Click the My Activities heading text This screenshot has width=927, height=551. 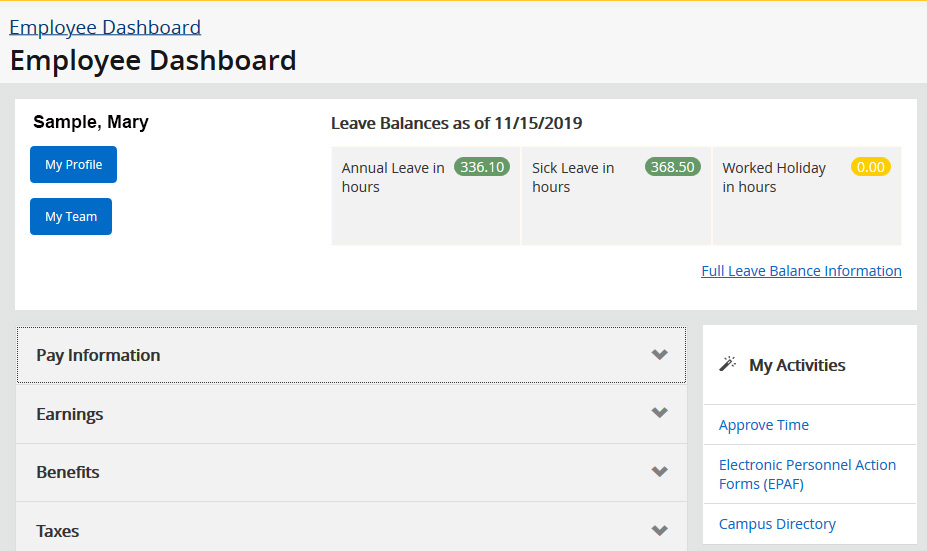point(797,365)
